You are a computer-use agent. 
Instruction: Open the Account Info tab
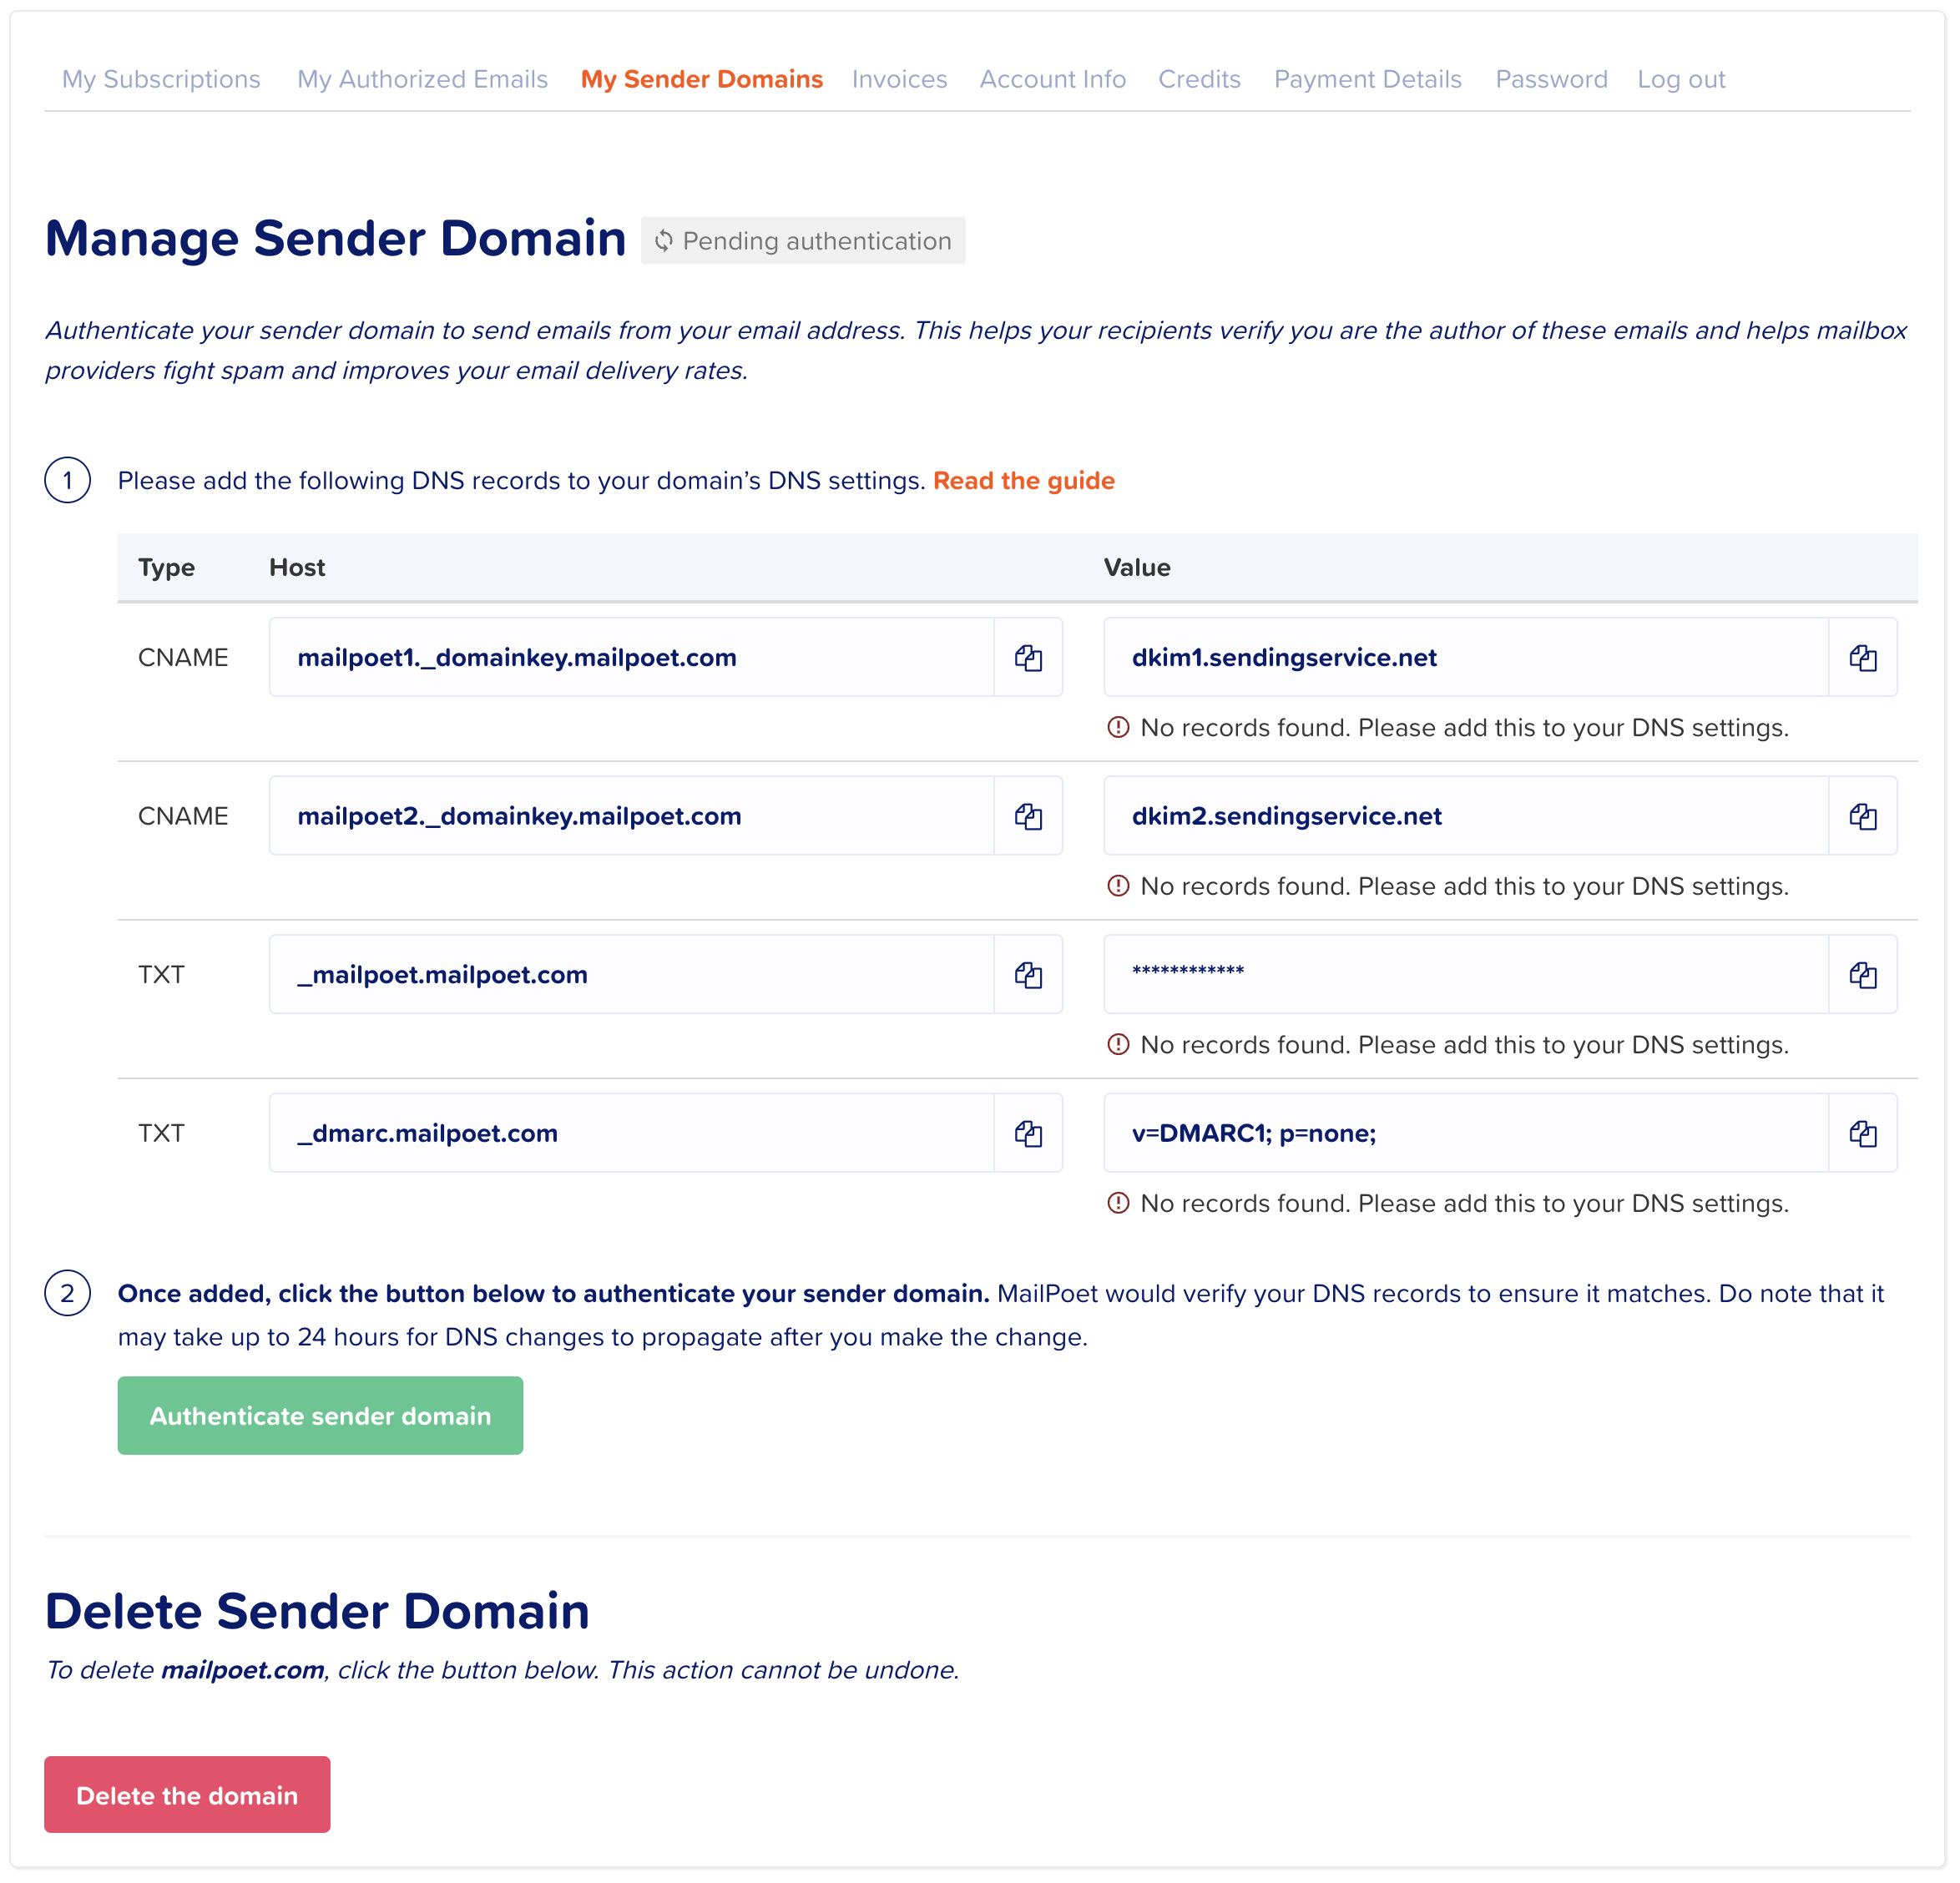pos(1052,79)
